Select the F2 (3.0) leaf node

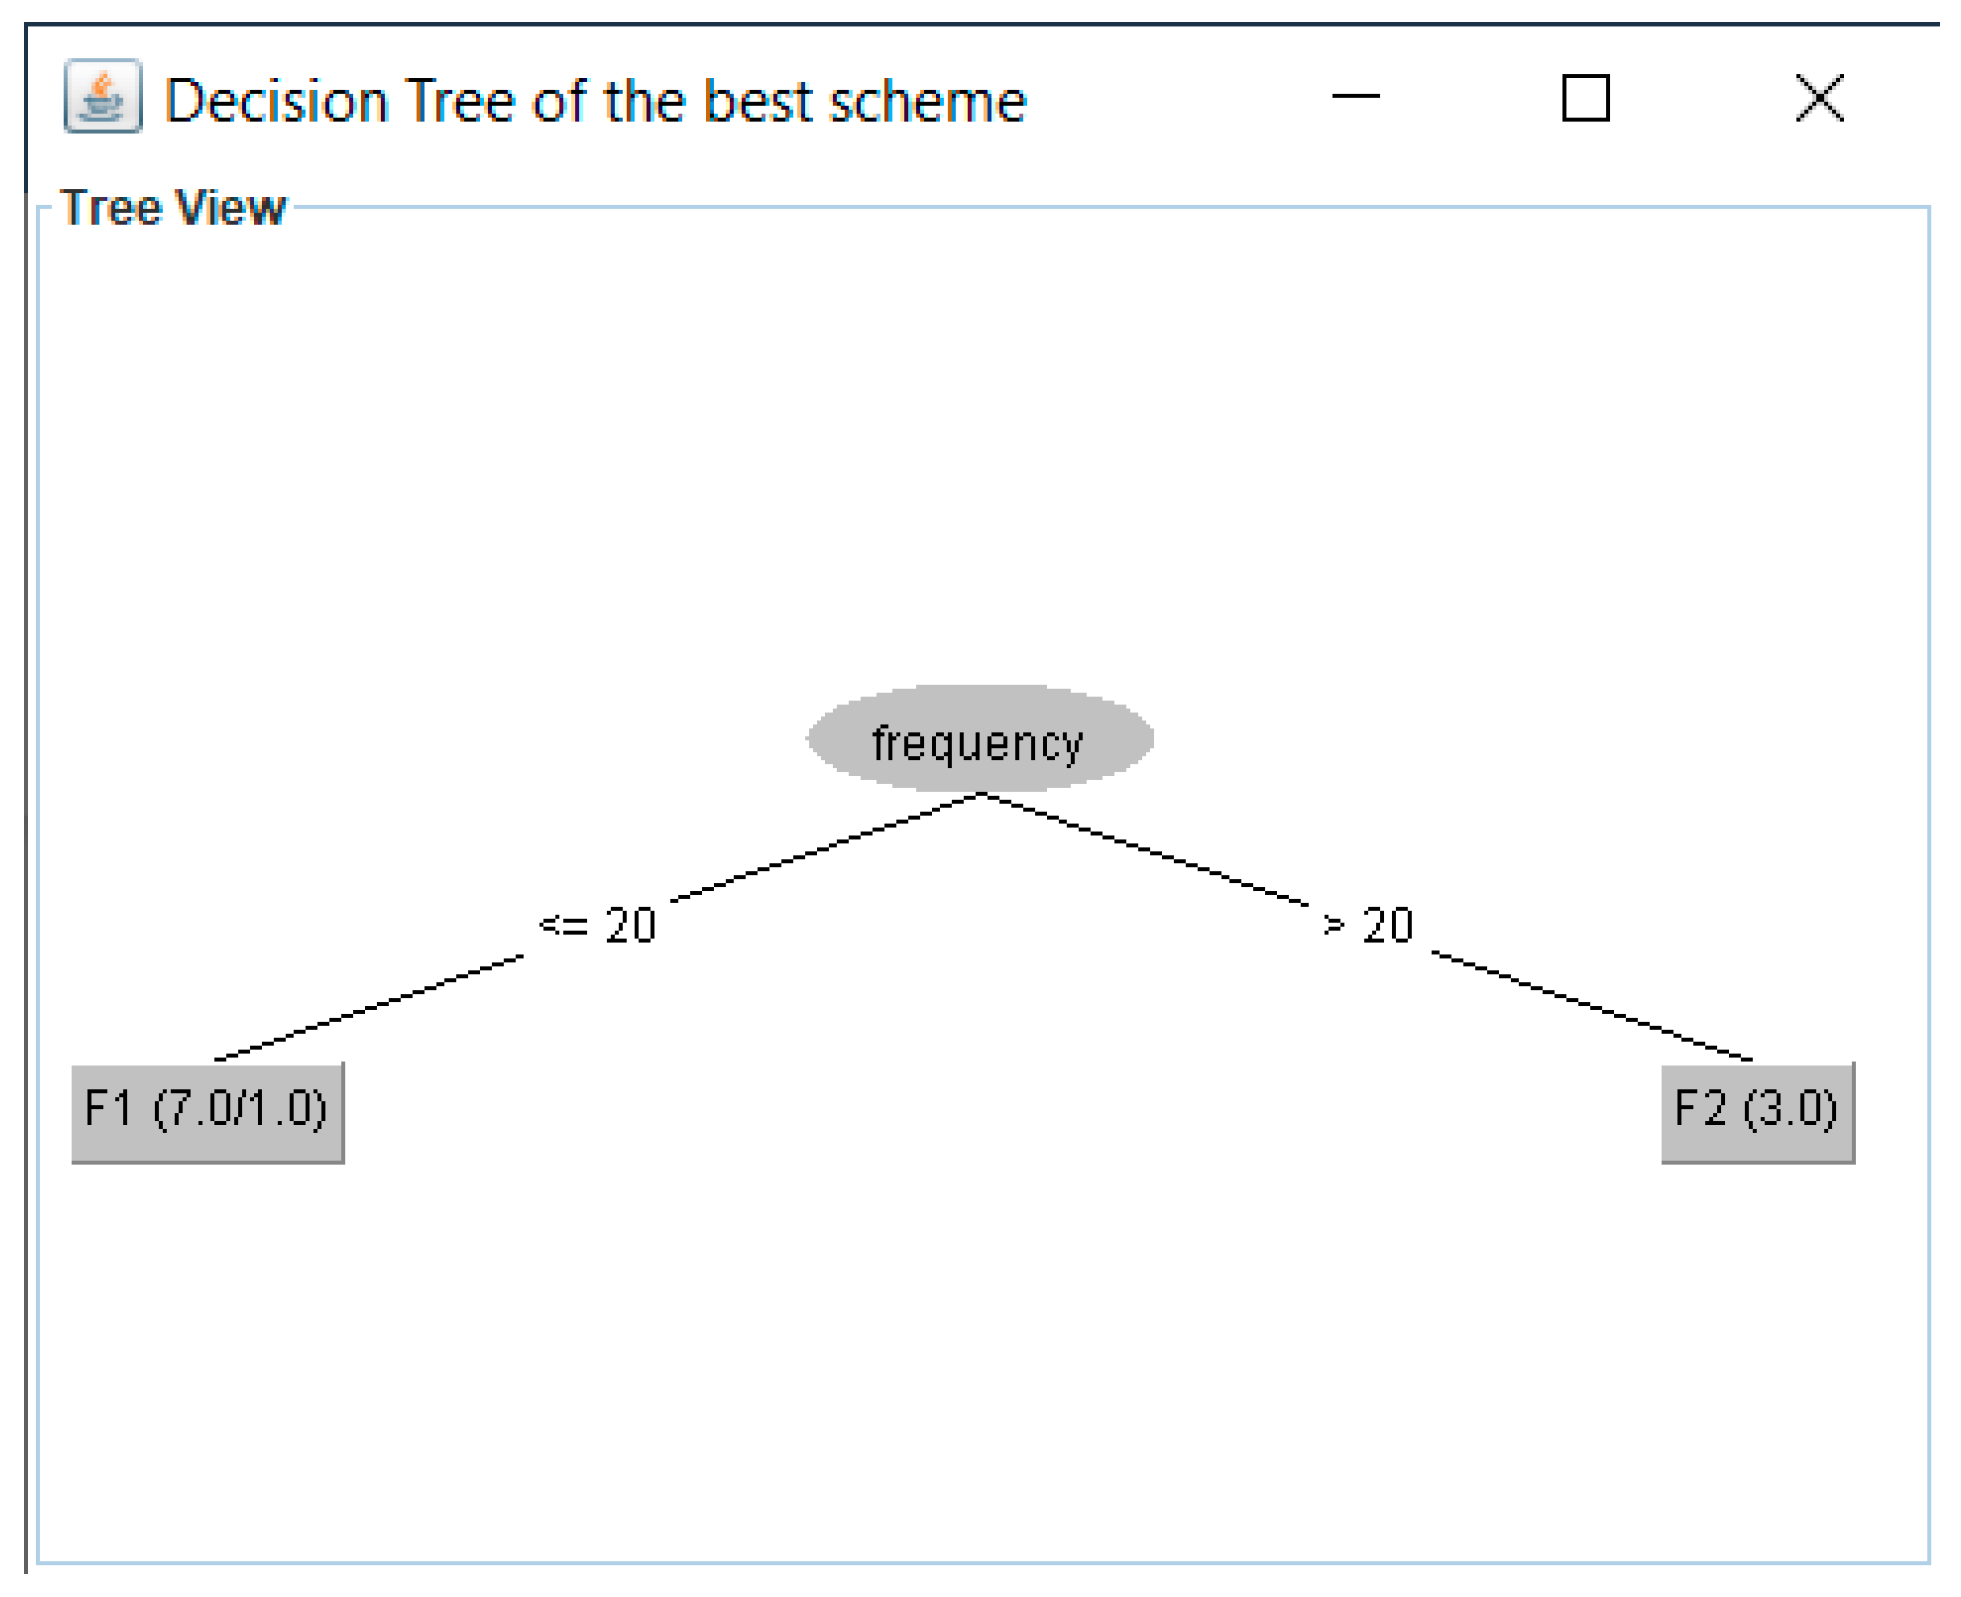pyautogui.click(x=1756, y=1111)
